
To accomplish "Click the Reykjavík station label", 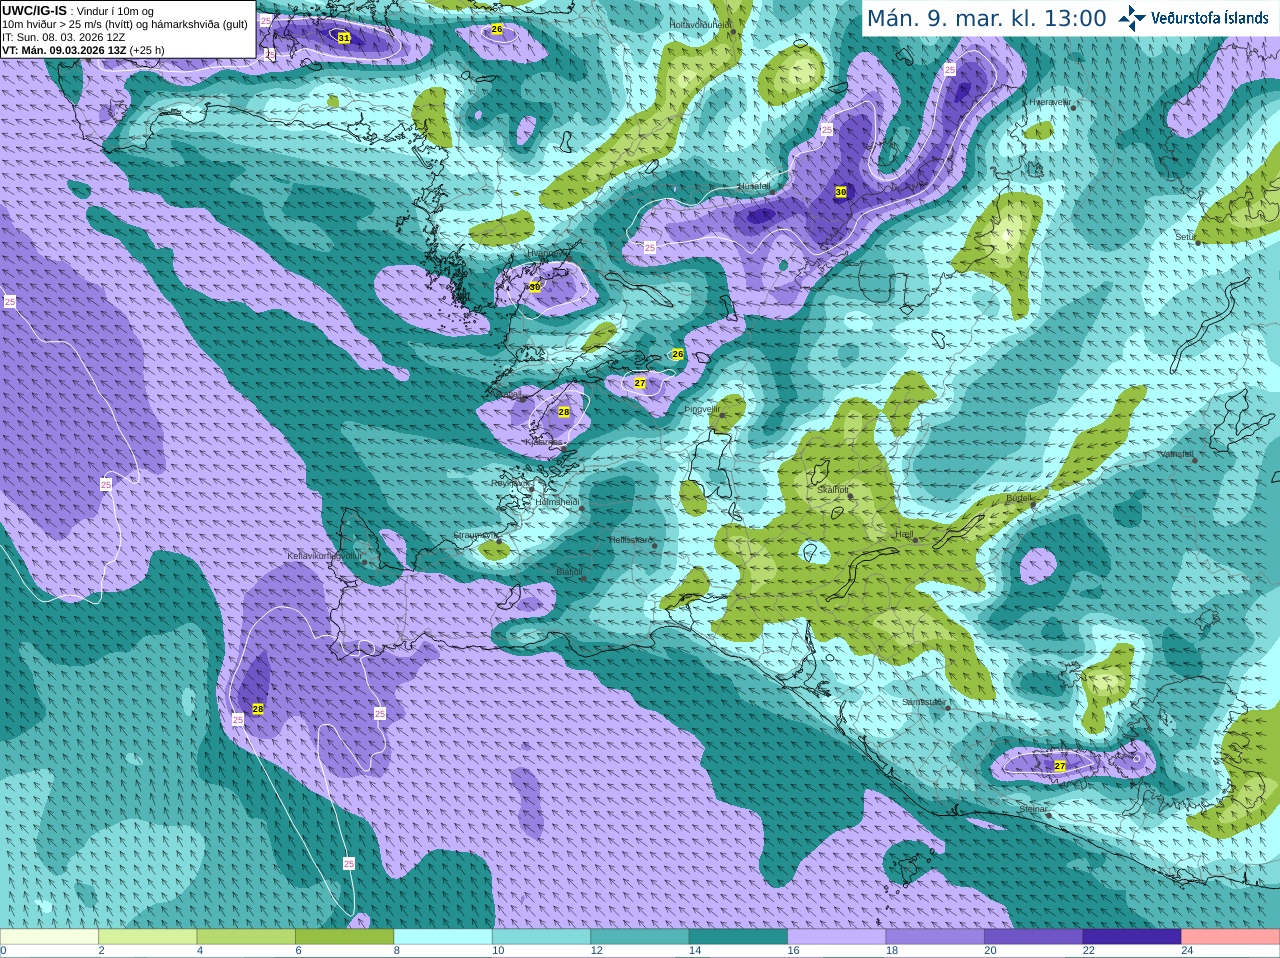I will click(509, 483).
